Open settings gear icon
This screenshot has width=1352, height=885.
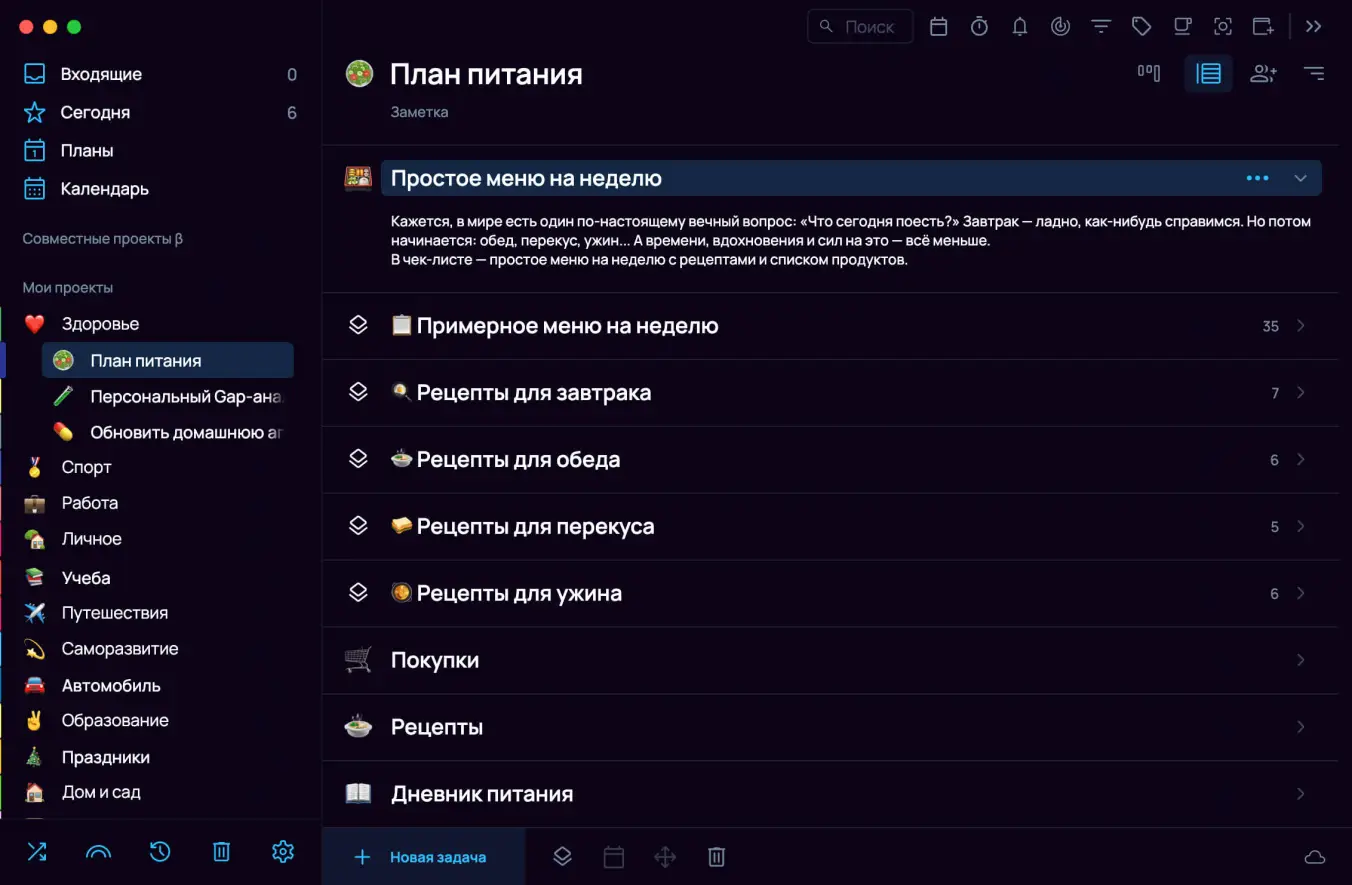point(283,852)
